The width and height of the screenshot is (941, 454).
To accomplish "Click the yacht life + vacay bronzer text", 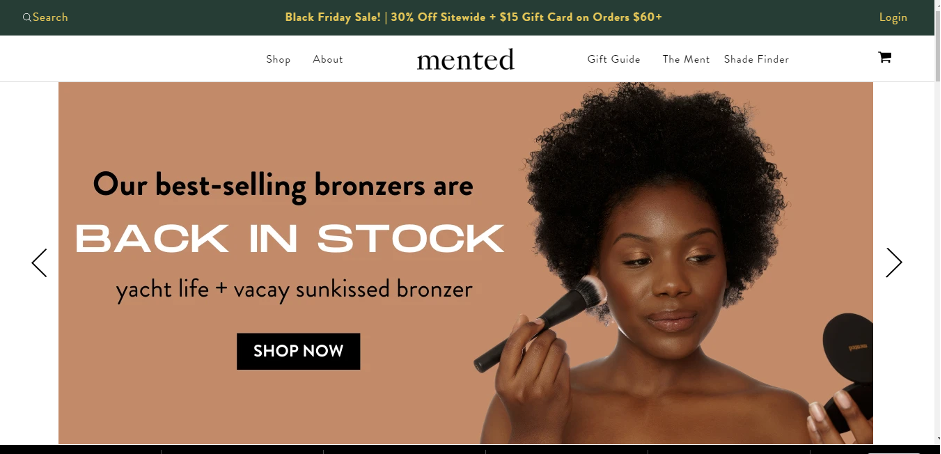I will (x=294, y=290).
